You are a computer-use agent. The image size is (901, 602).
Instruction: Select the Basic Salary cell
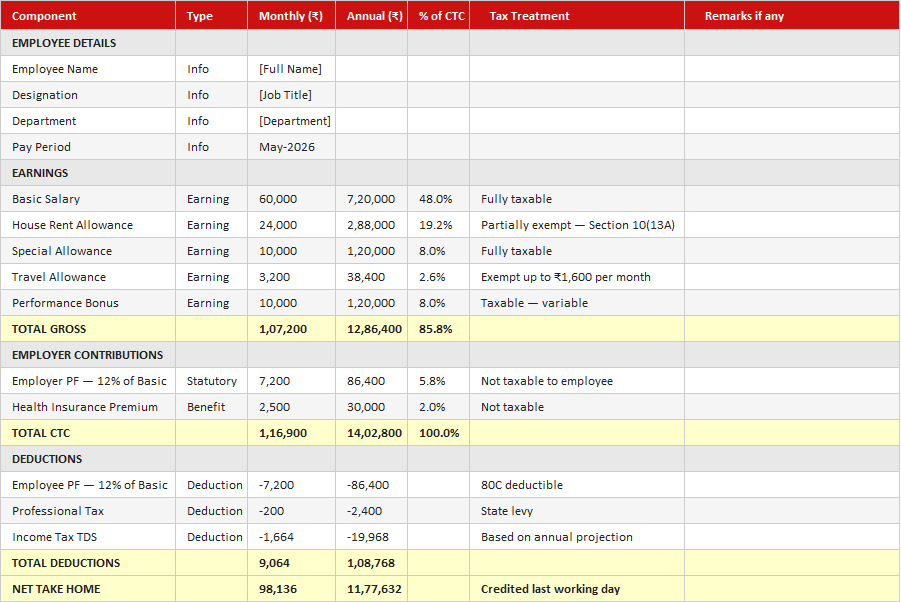point(88,199)
